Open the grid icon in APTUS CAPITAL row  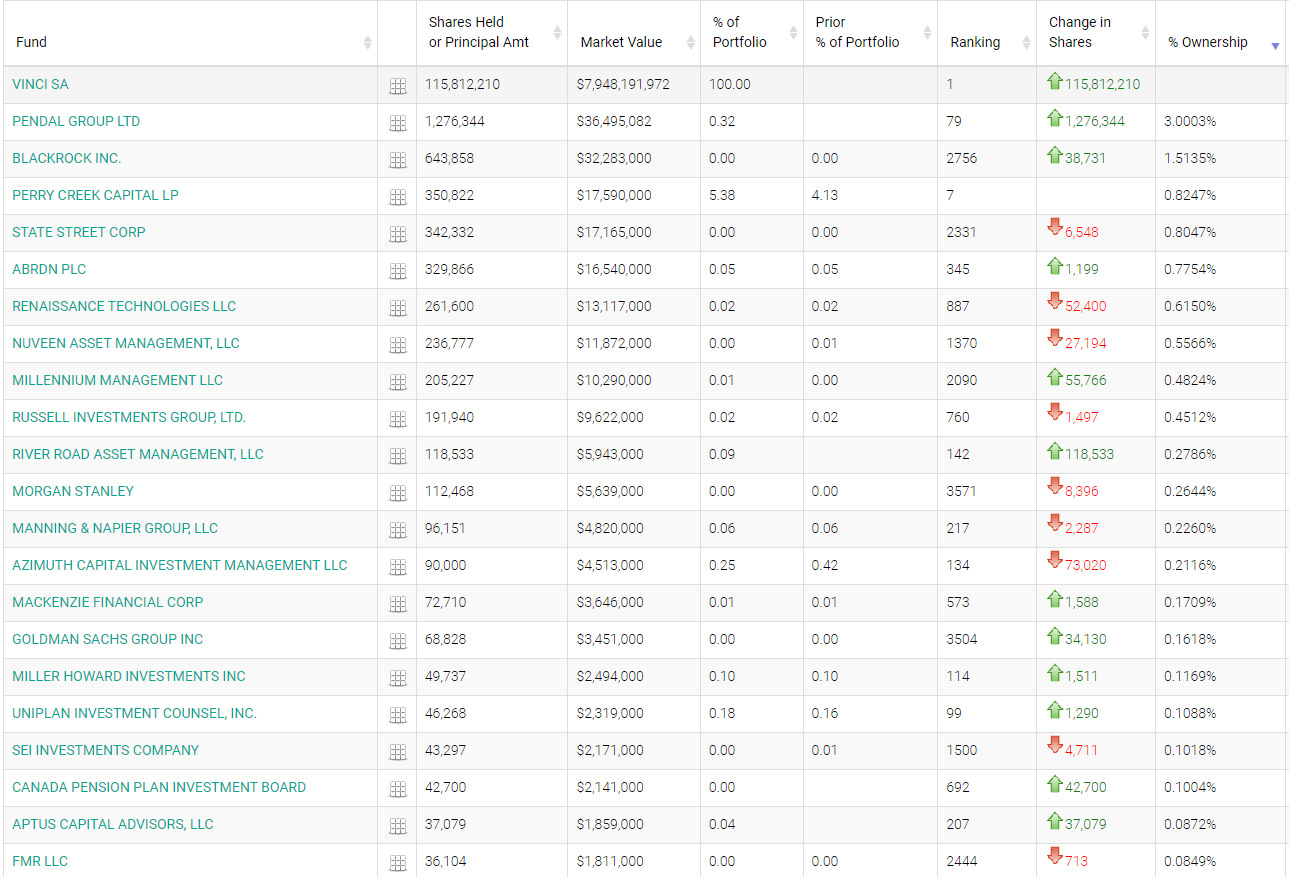pos(397,827)
